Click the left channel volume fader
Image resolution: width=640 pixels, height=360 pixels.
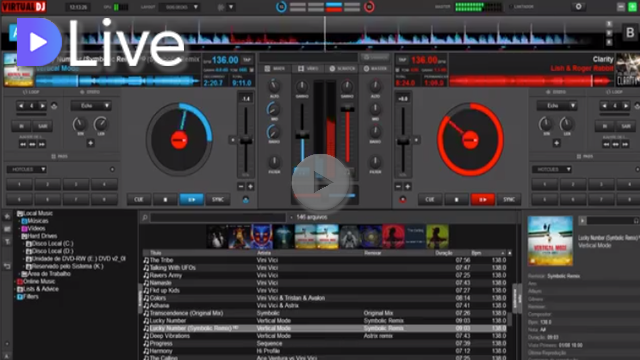tap(302, 136)
